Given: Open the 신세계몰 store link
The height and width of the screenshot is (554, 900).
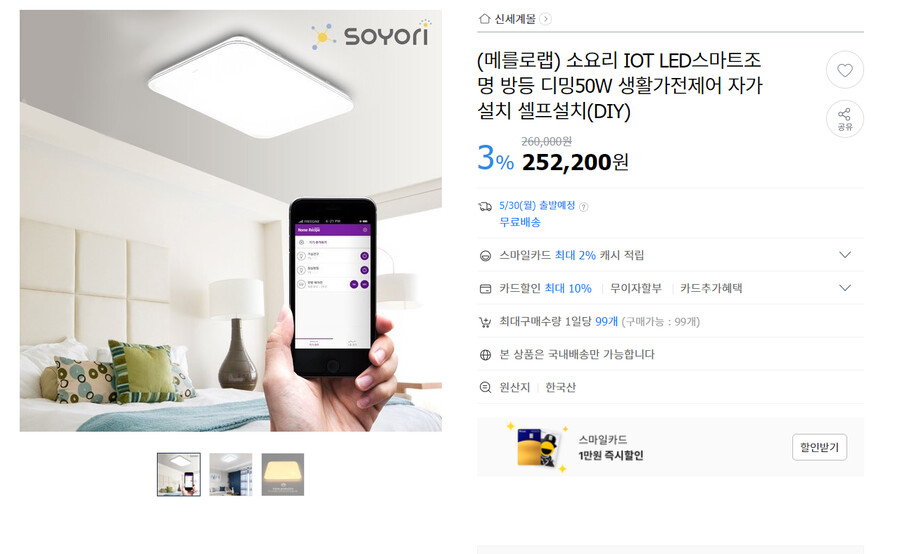Looking at the screenshot, I should pos(515,19).
